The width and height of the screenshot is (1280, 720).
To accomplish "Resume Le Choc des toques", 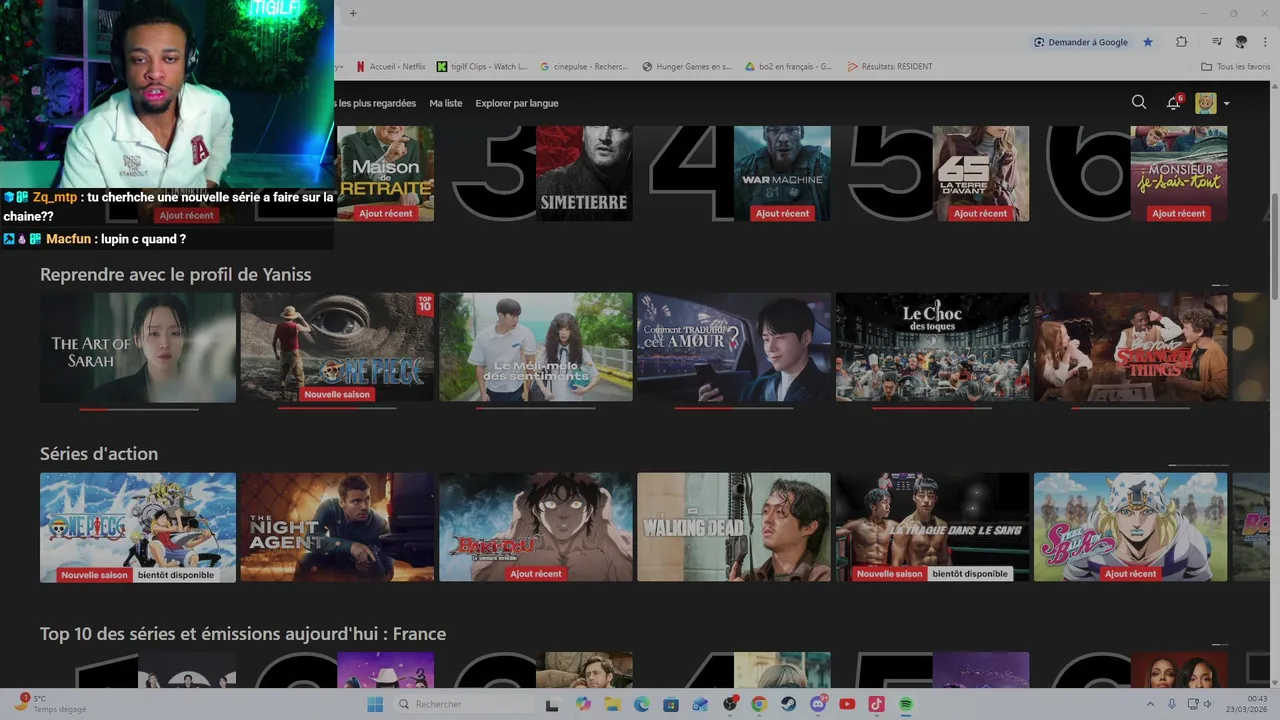I will (933, 347).
